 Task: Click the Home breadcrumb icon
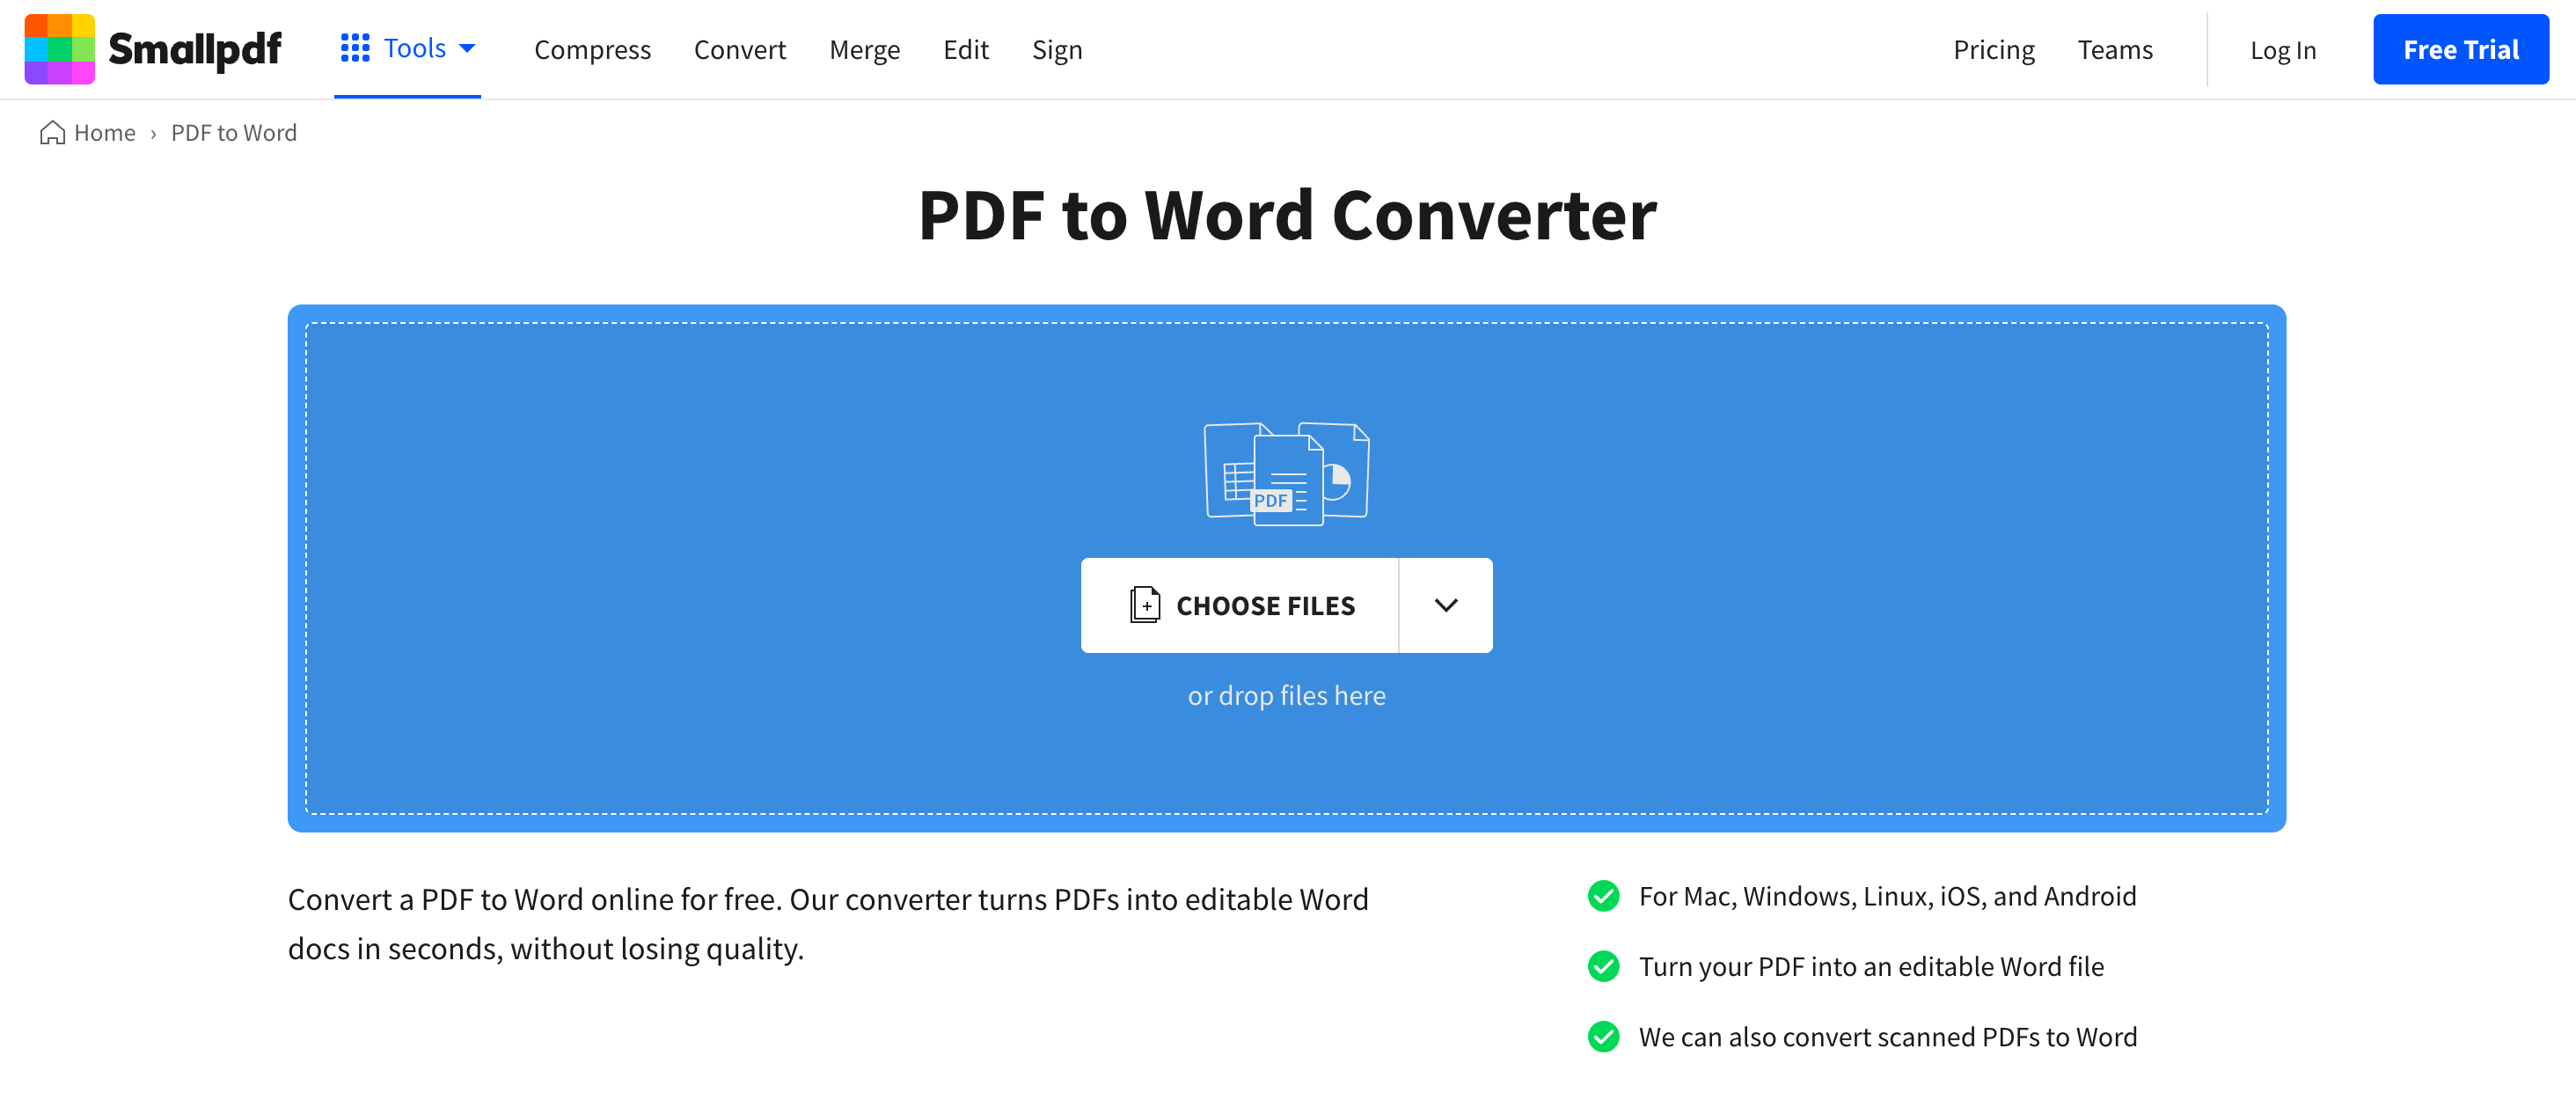pyautogui.click(x=51, y=133)
